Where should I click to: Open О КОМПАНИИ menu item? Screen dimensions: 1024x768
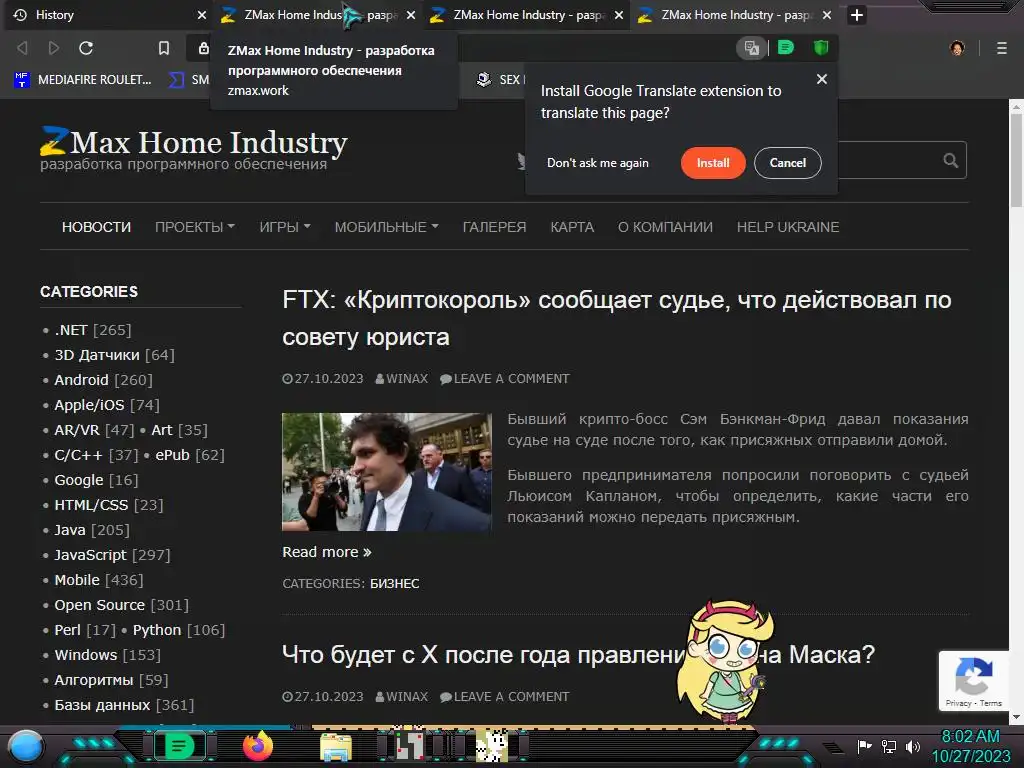pos(665,227)
